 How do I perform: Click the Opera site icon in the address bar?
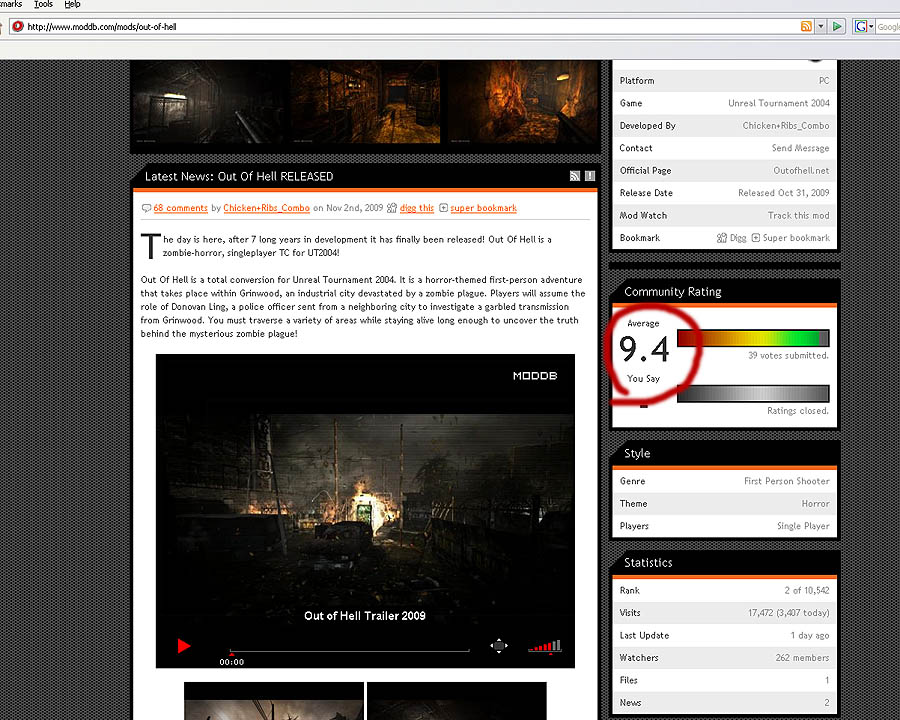click(18, 26)
